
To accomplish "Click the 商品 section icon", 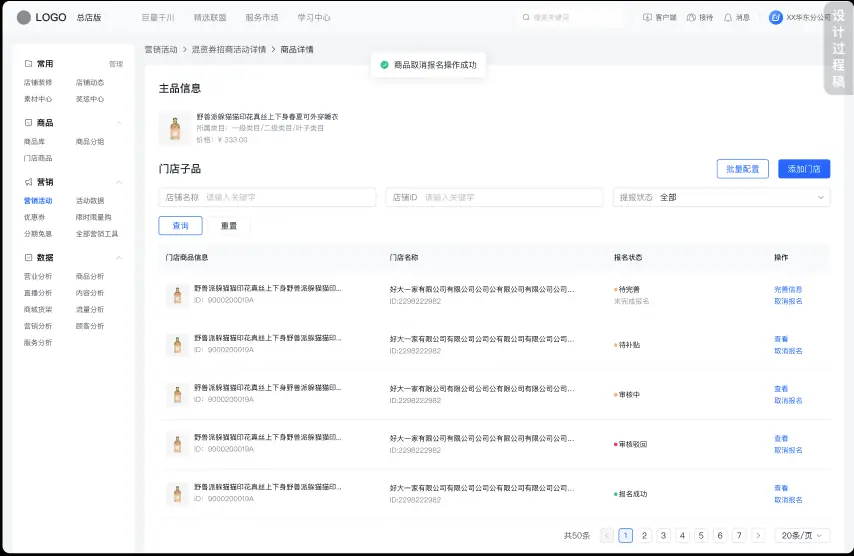I will click(28, 123).
